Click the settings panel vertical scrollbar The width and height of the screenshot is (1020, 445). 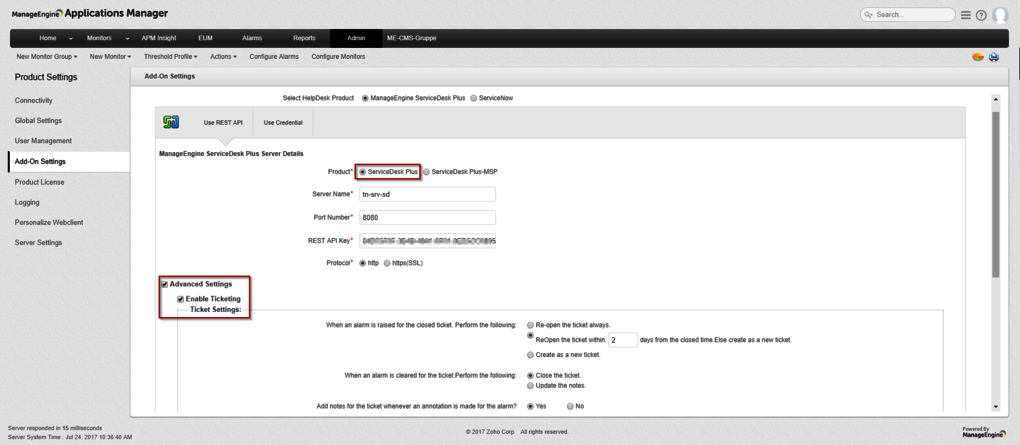click(995, 193)
